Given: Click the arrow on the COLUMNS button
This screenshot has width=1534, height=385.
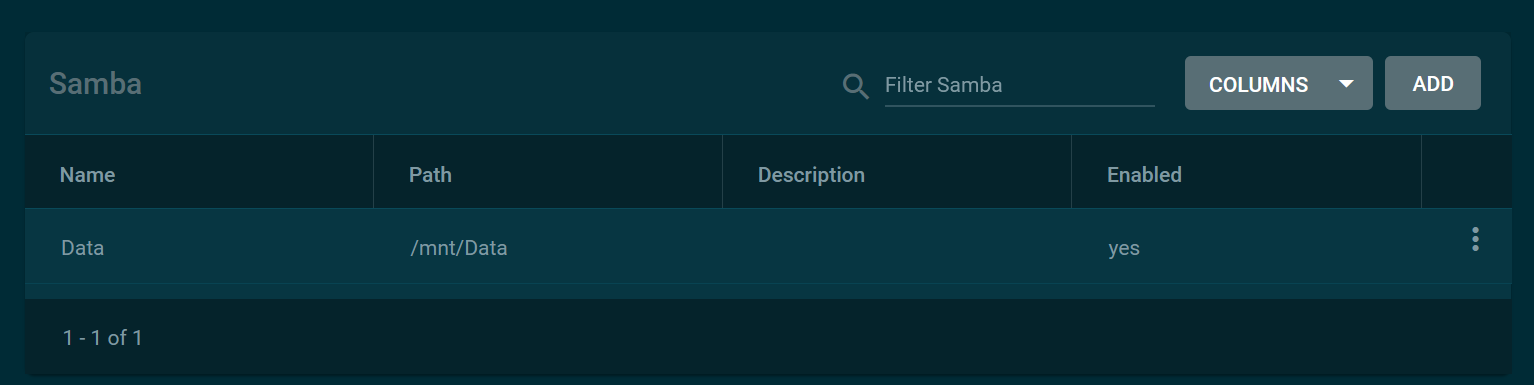Looking at the screenshot, I should click(x=1346, y=84).
